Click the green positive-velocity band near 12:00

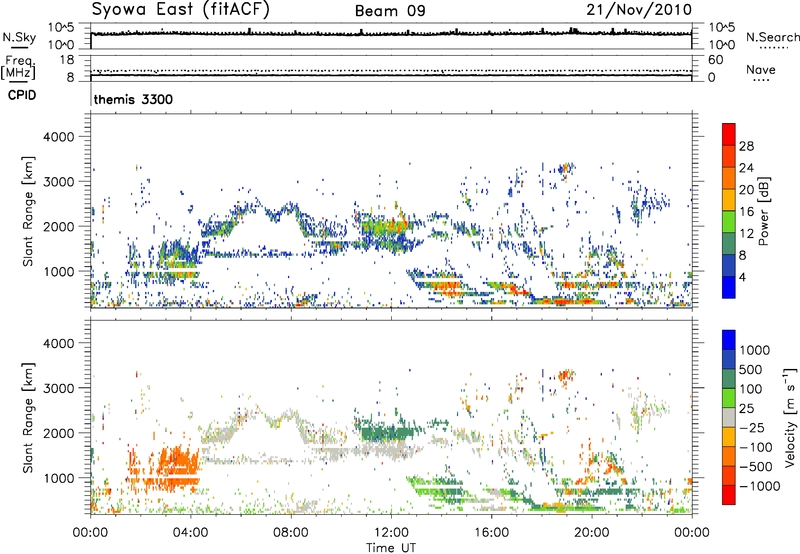[387, 434]
